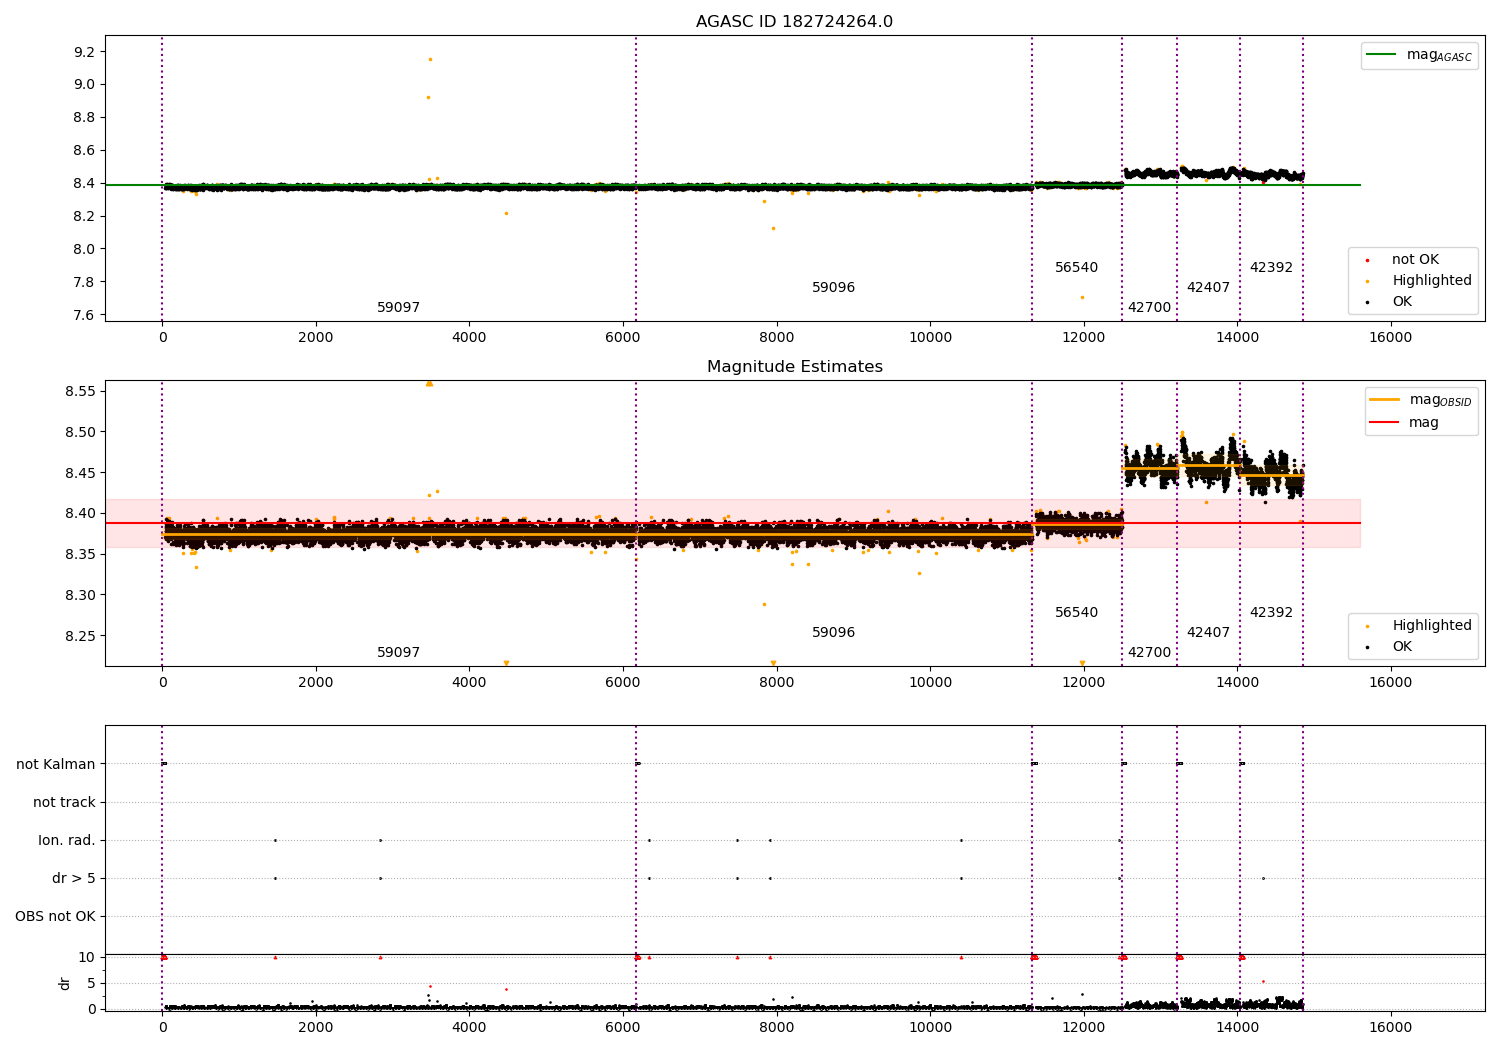
Task: Click the title 'AGASC ID 182724264.0'
Action: 794,22
